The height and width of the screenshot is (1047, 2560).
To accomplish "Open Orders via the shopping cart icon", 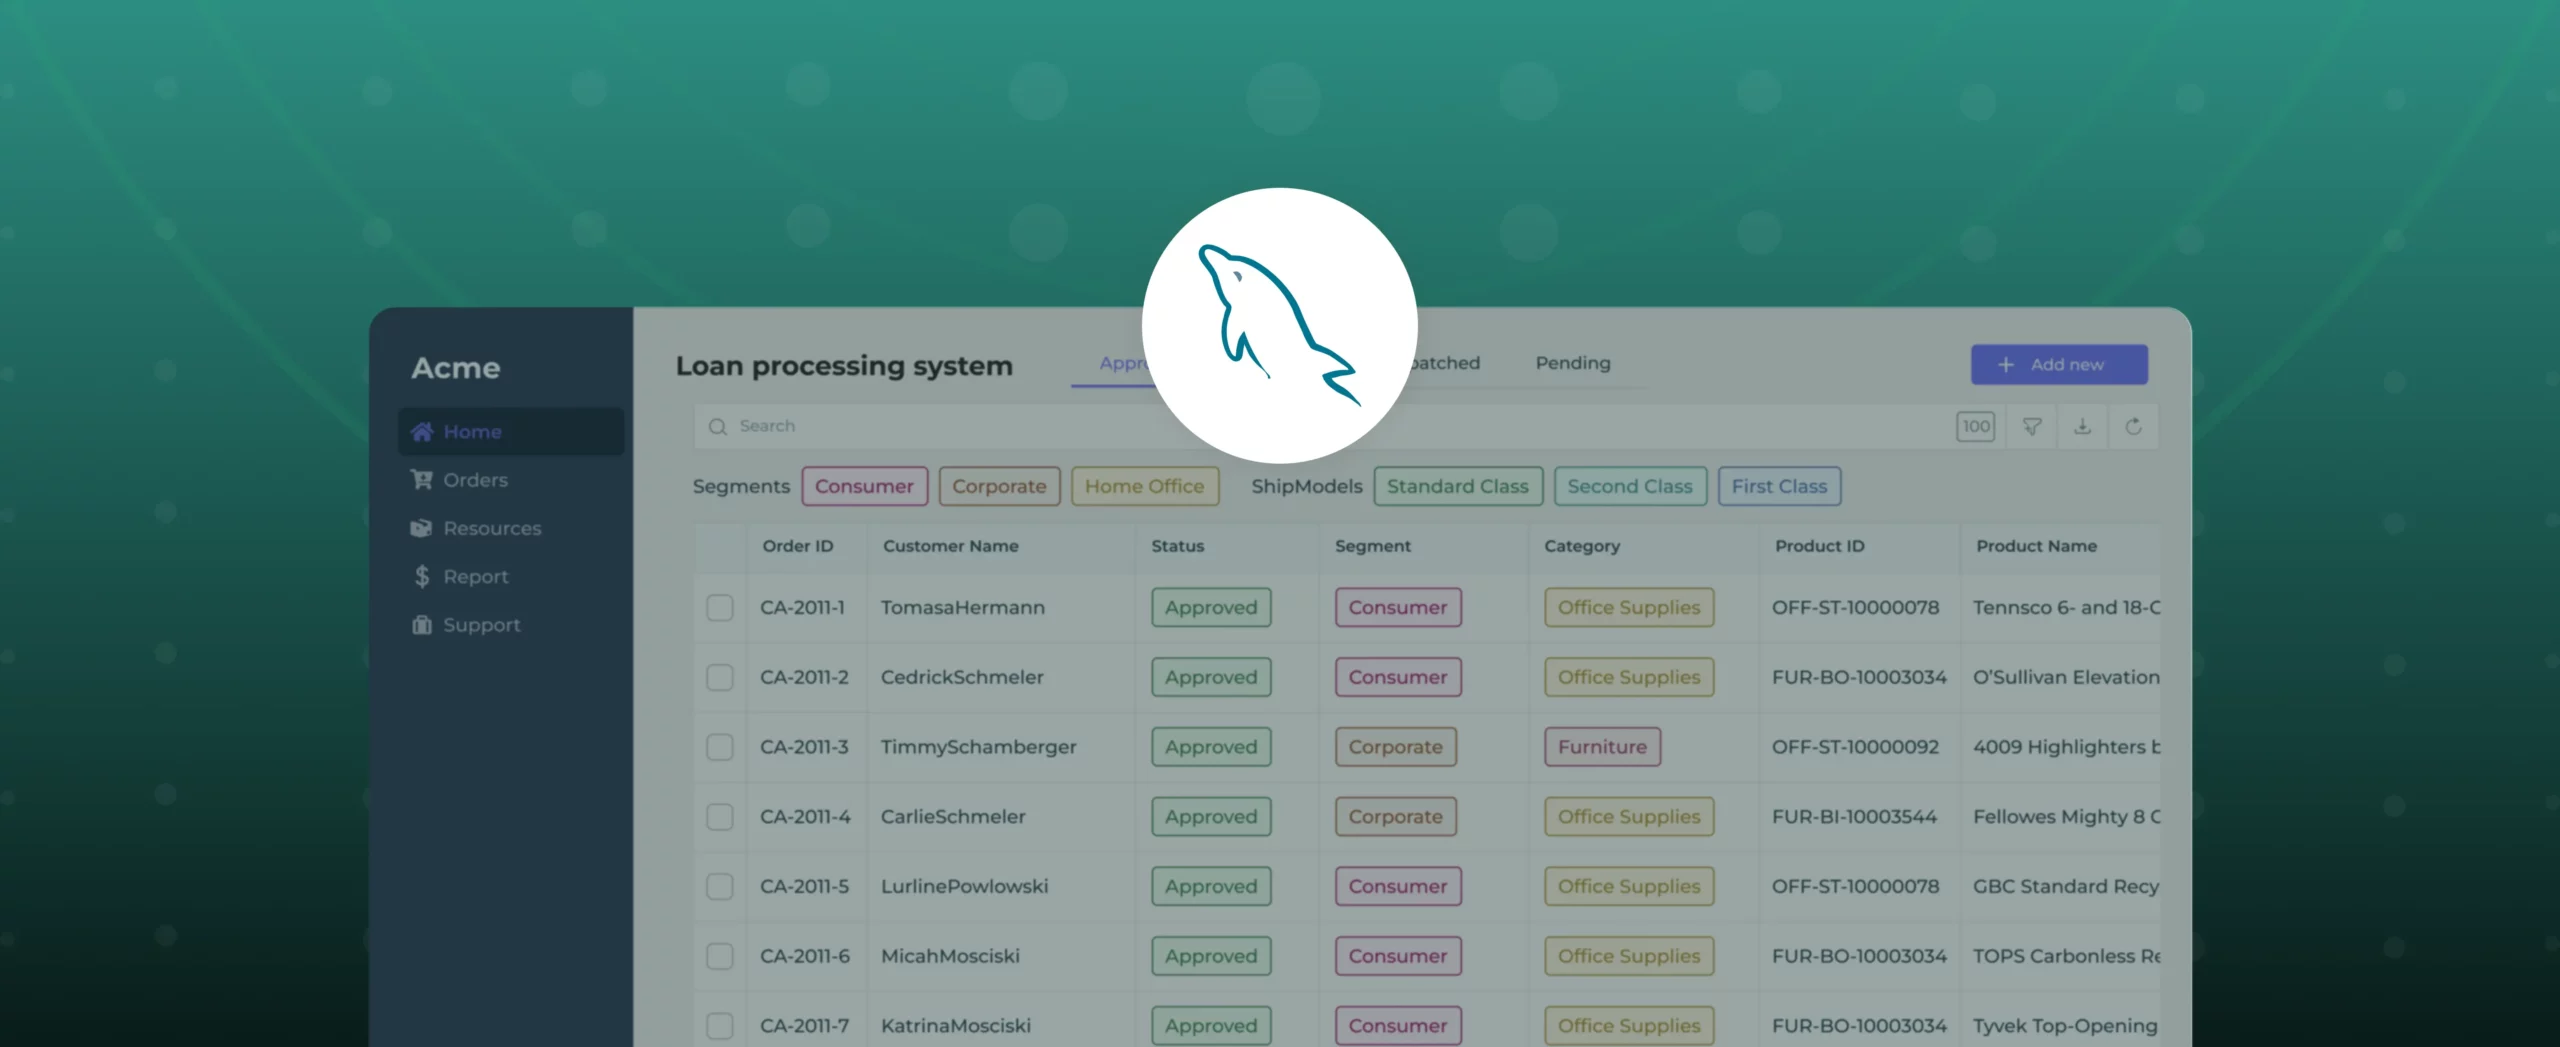I will (422, 479).
